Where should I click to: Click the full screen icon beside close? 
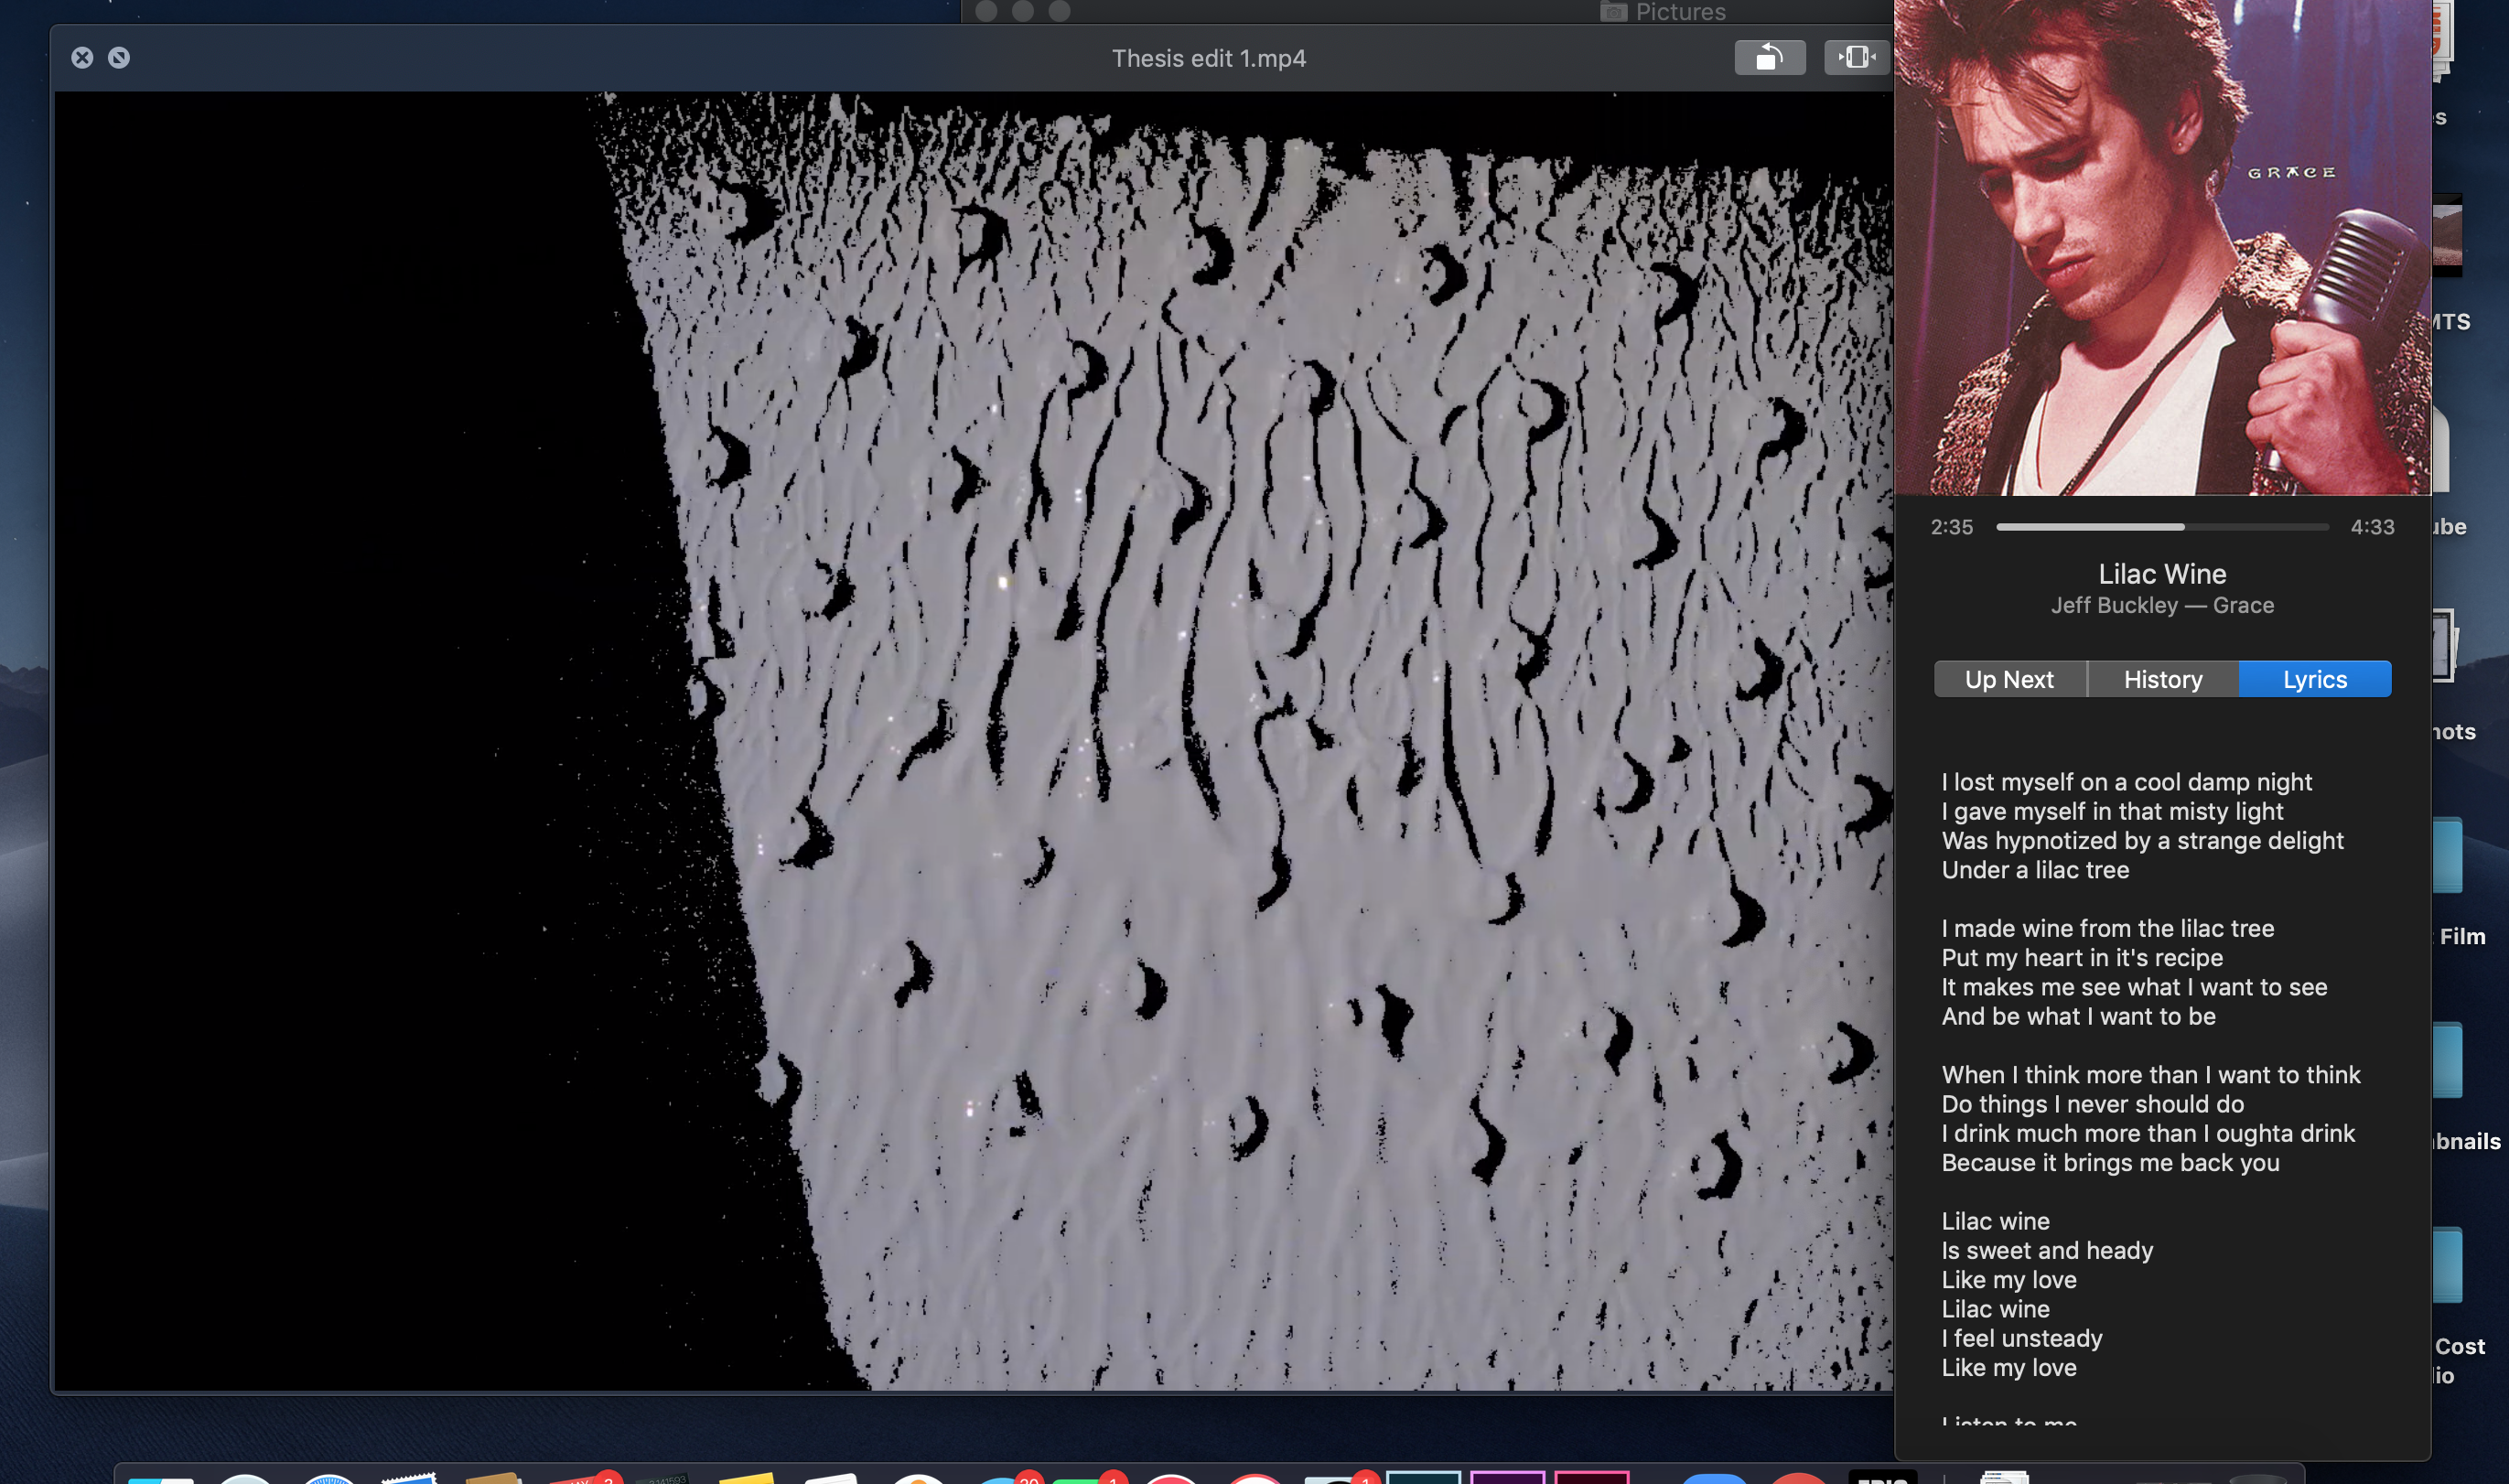tap(119, 58)
